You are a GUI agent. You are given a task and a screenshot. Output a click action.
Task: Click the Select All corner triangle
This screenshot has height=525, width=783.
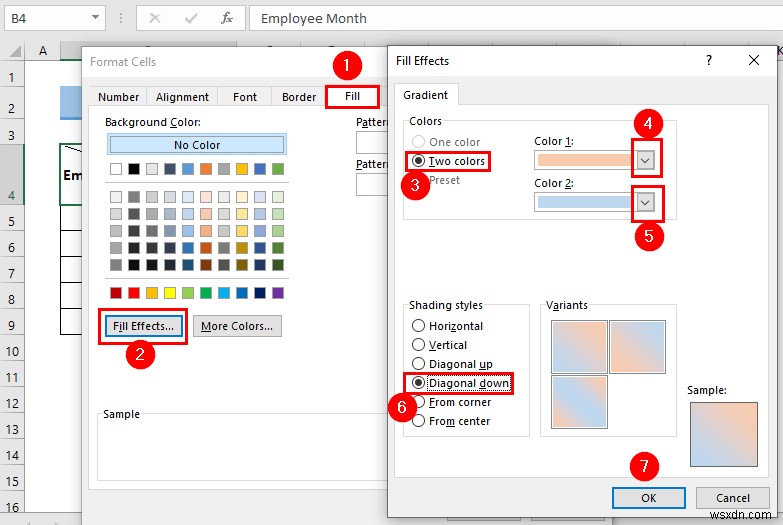[x=15, y=51]
